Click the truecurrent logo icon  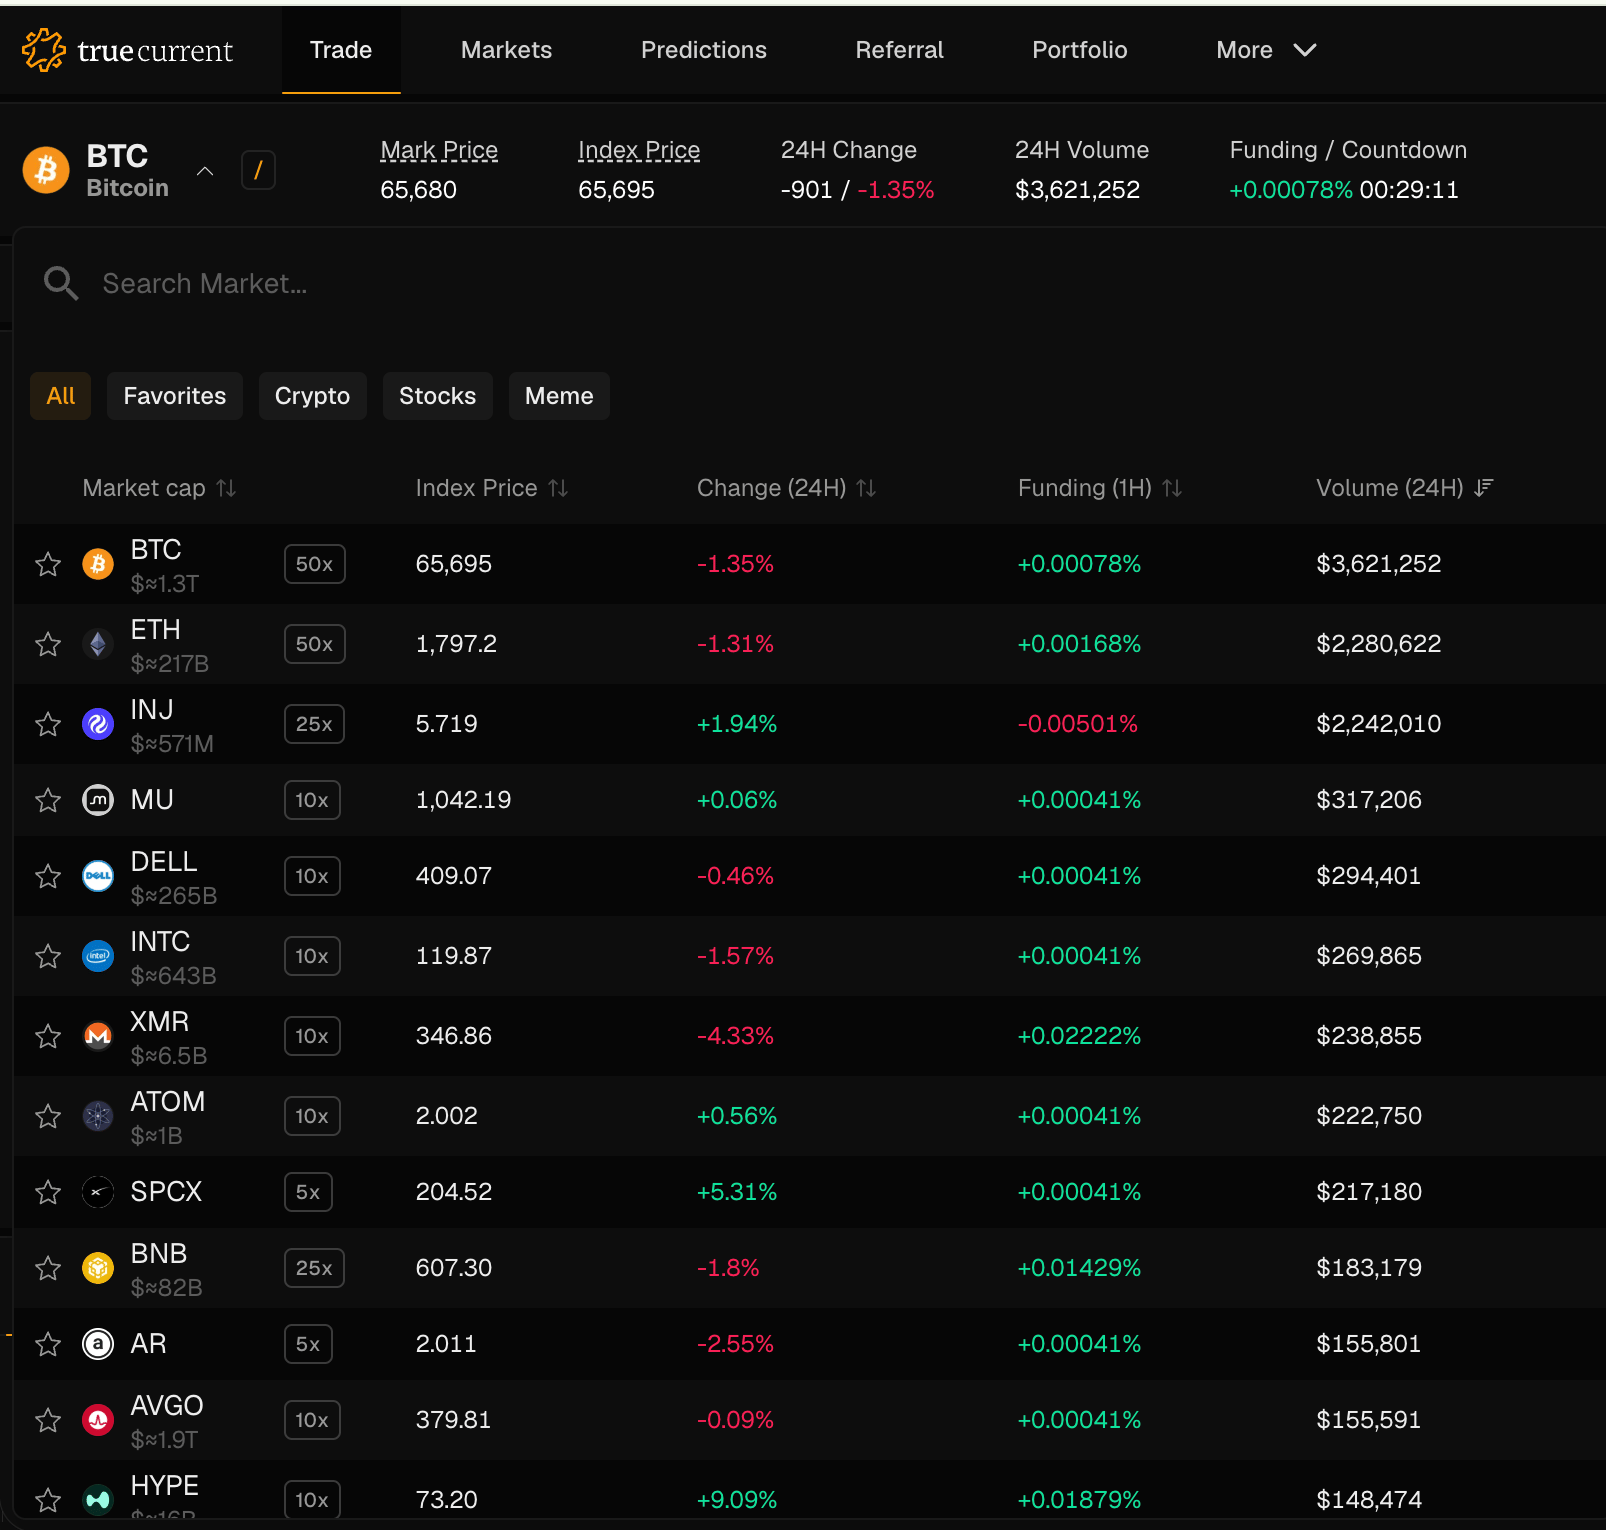(x=43, y=50)
